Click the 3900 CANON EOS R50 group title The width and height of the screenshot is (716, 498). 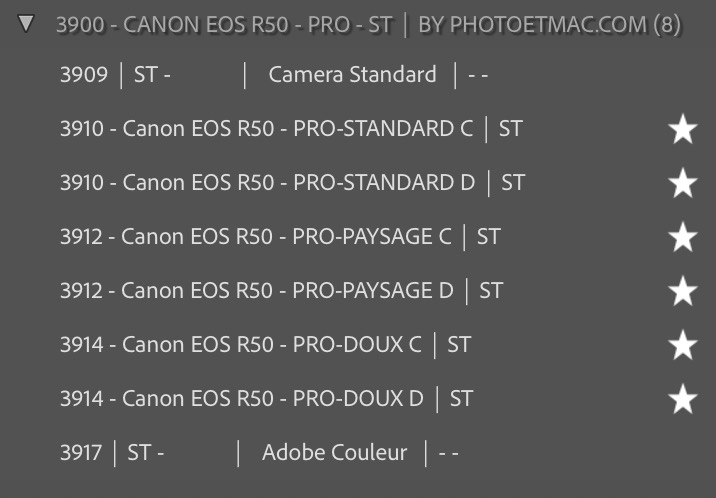point(223,25)
